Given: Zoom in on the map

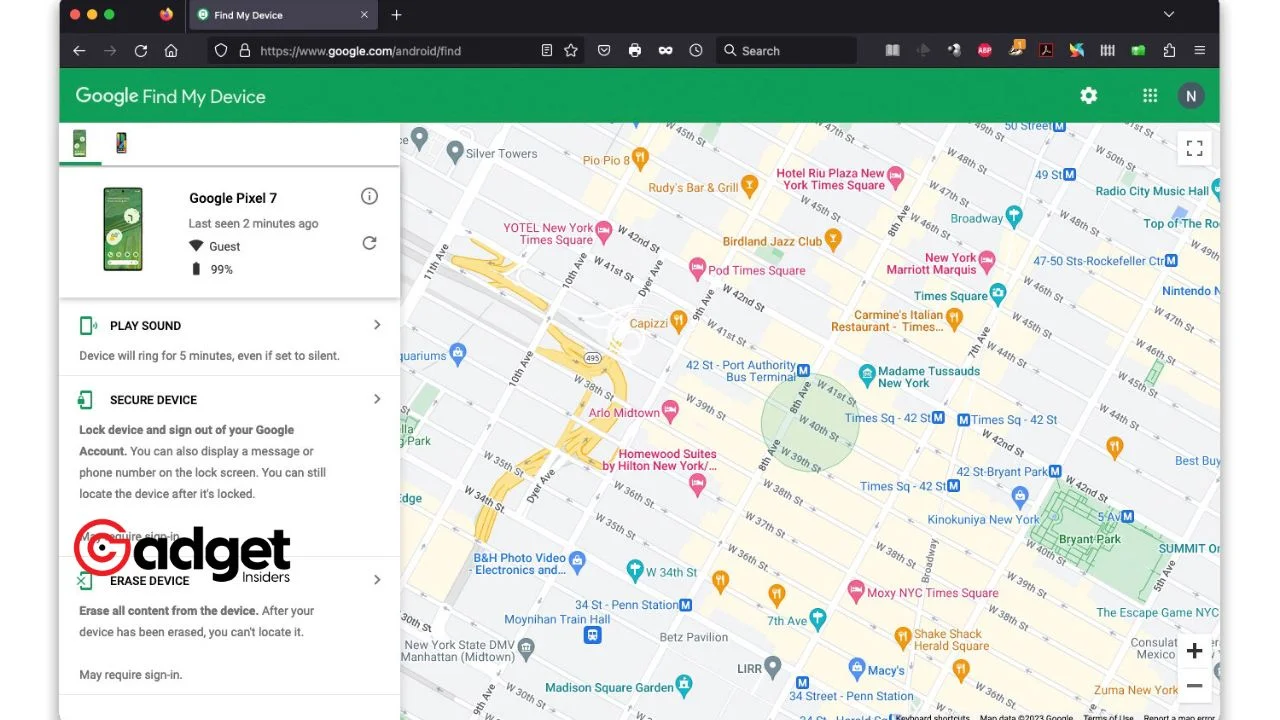Looking at the screenshot, I should (x=1194, y=651).
